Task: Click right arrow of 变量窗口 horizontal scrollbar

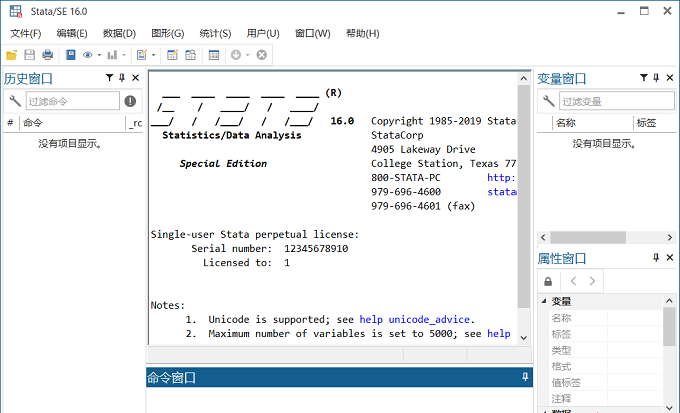Action: (x=670, y=237)
